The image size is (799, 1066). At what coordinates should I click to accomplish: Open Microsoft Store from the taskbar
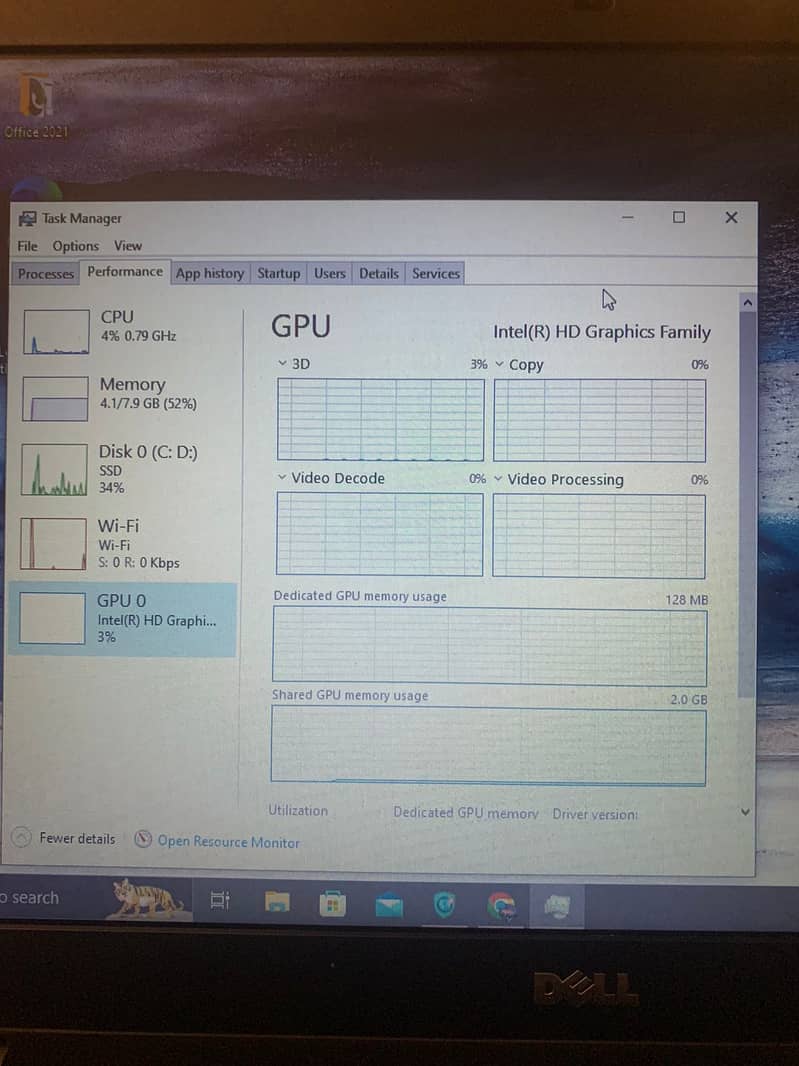click(x=333, y=904)
